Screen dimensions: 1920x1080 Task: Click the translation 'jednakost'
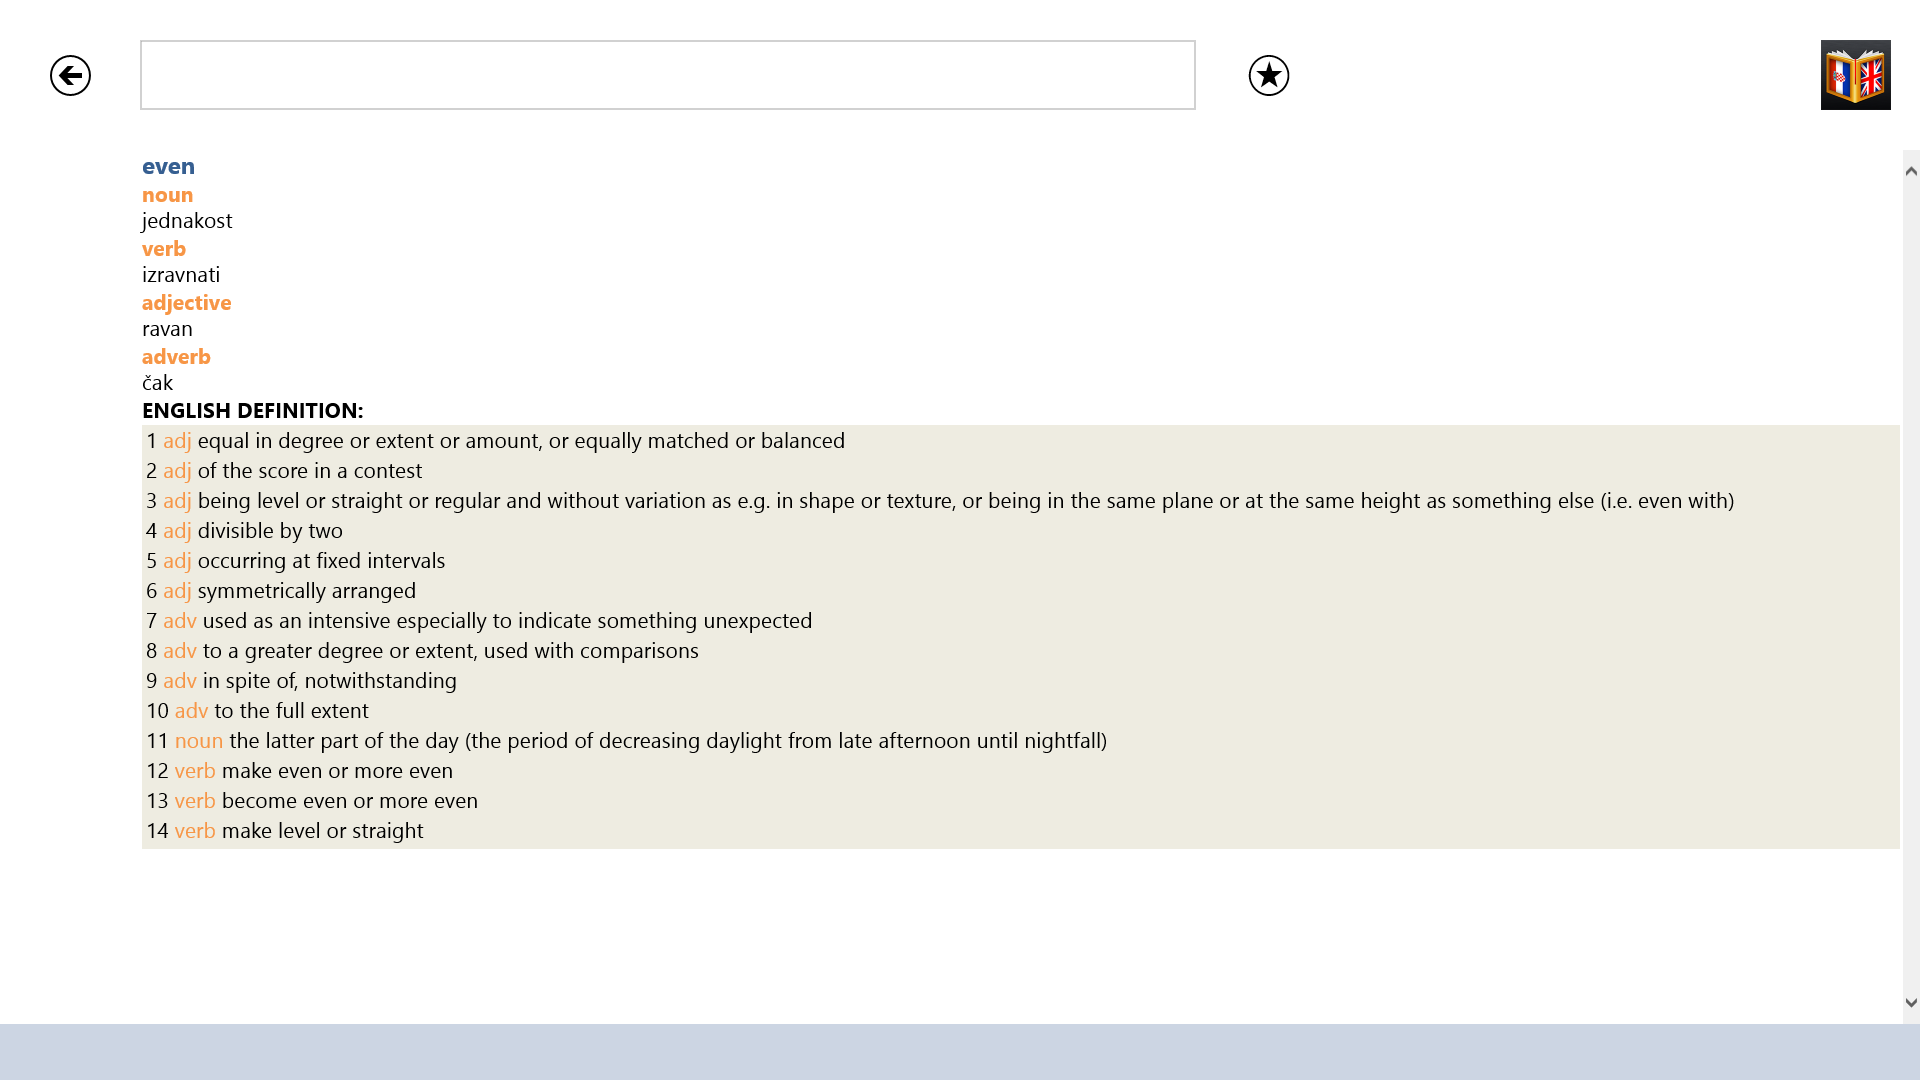(187, 220)
